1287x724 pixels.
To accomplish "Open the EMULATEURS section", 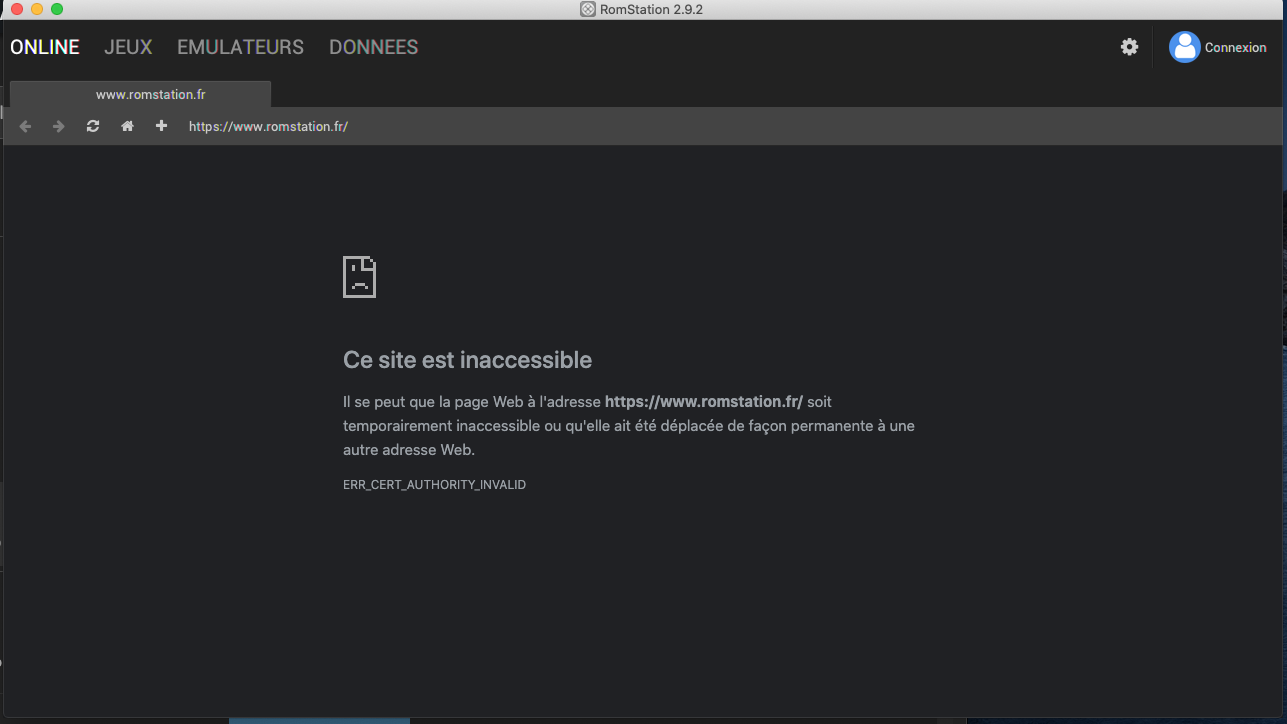I will pos(240,47).
